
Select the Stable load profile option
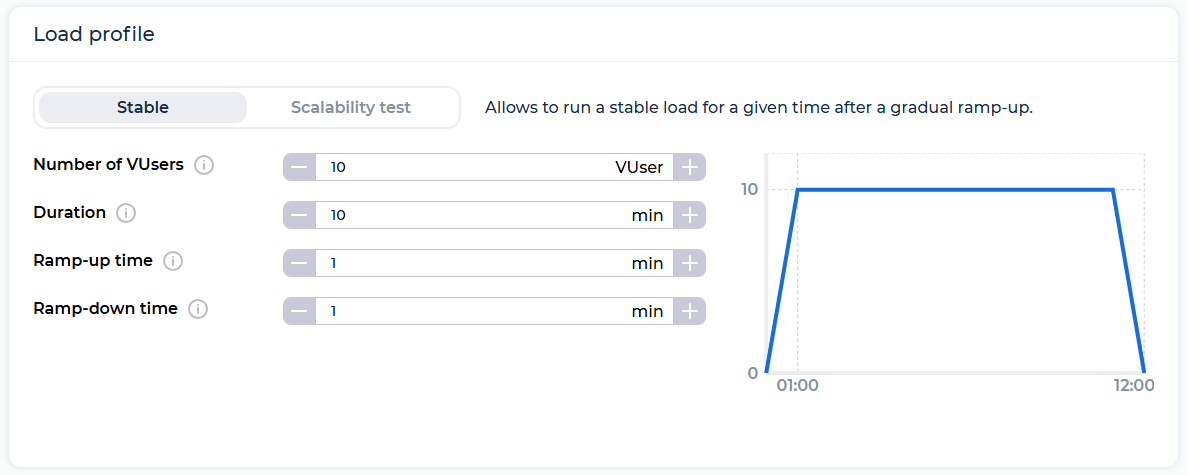pos(143,108)
